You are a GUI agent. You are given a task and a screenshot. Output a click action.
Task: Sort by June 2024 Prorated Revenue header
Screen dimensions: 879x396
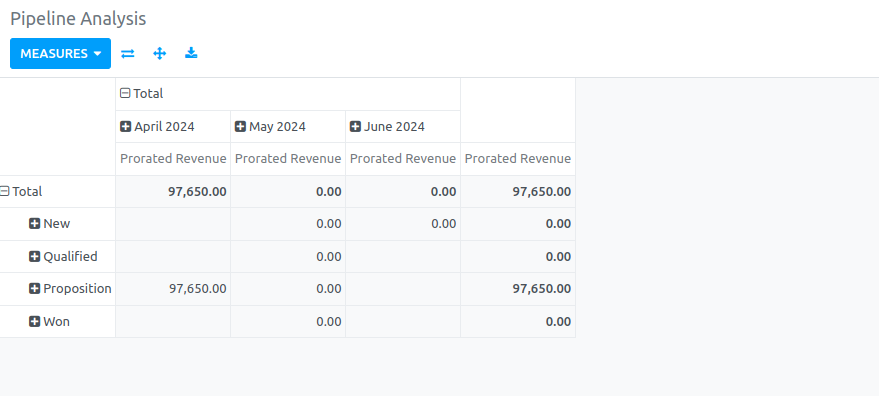(403, 159)
